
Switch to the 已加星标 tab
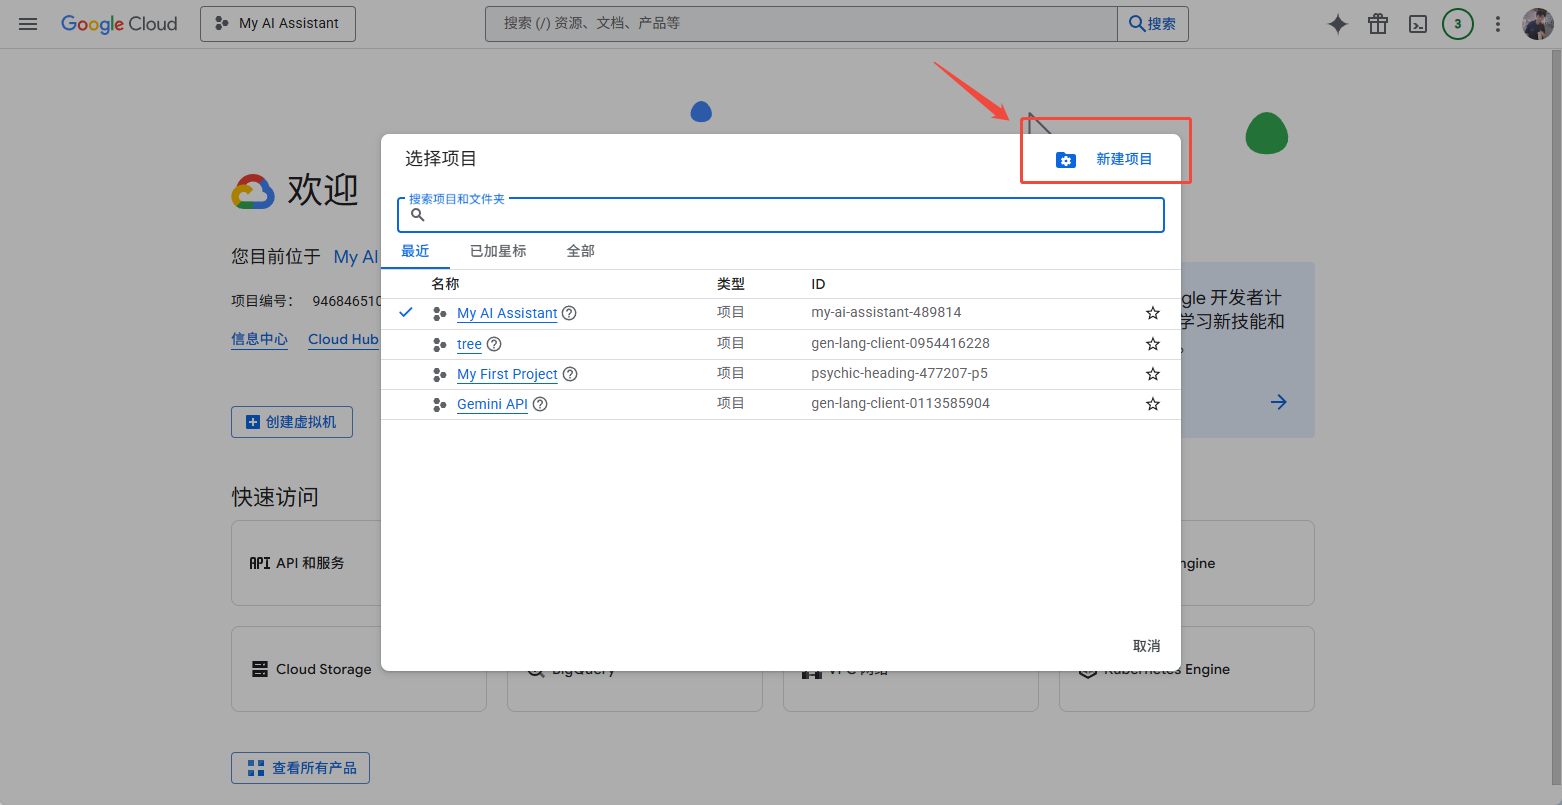[x=498, y=251]
